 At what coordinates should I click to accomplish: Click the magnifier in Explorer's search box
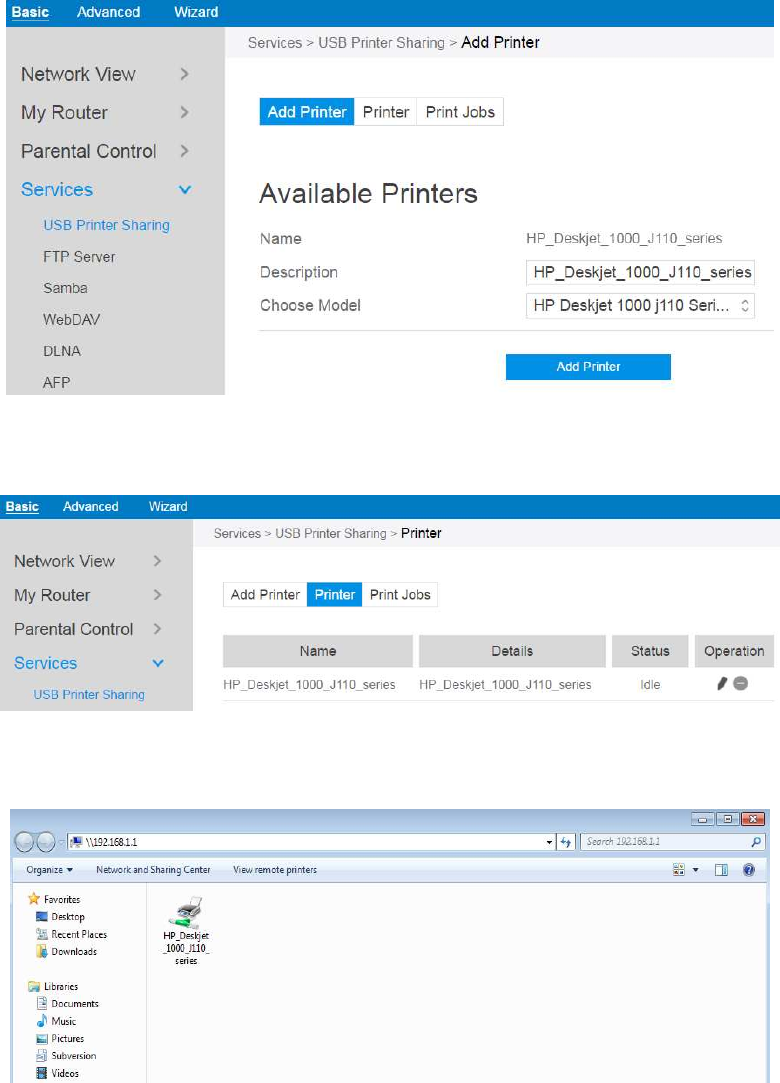756,842
